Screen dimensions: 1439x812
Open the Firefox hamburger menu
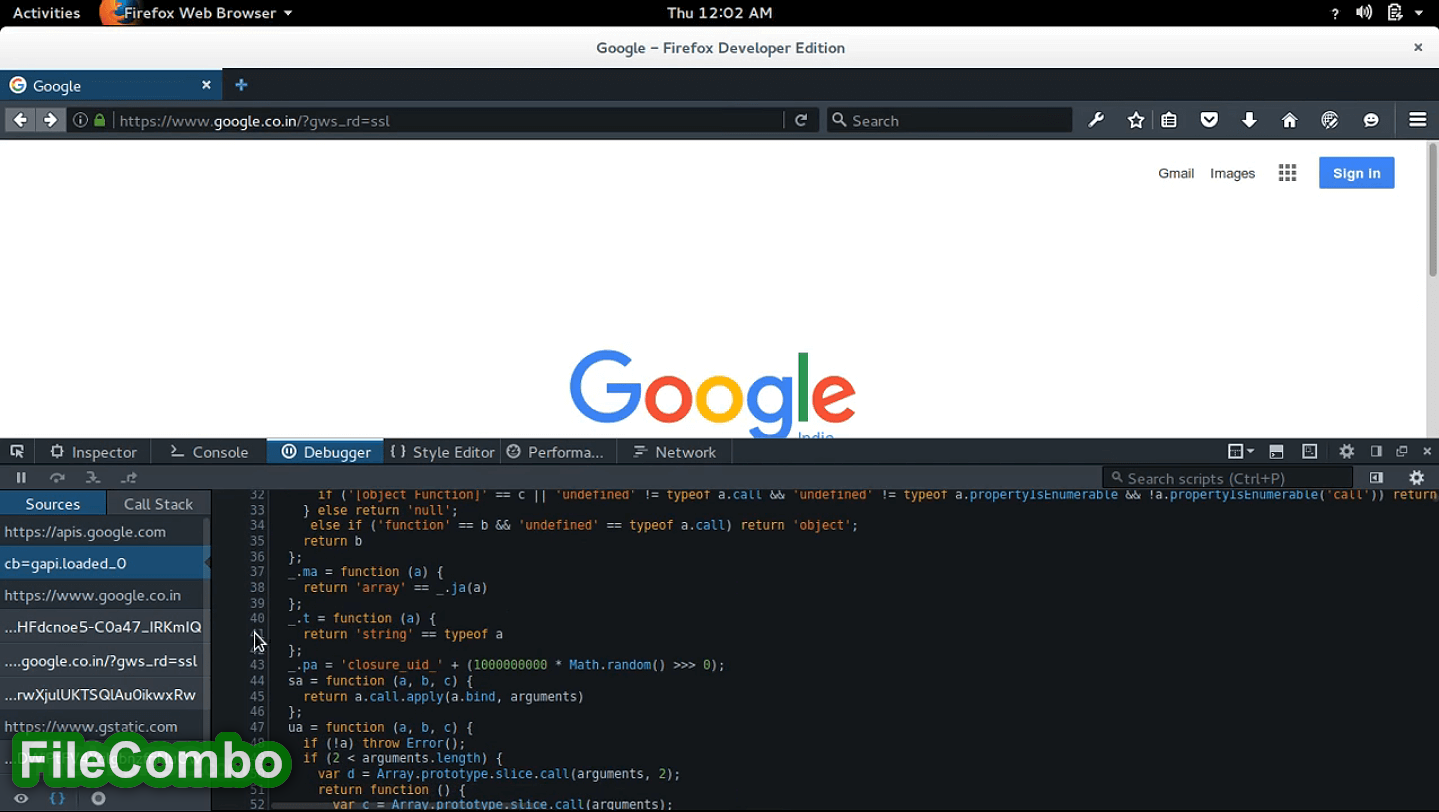(1417, 120)
